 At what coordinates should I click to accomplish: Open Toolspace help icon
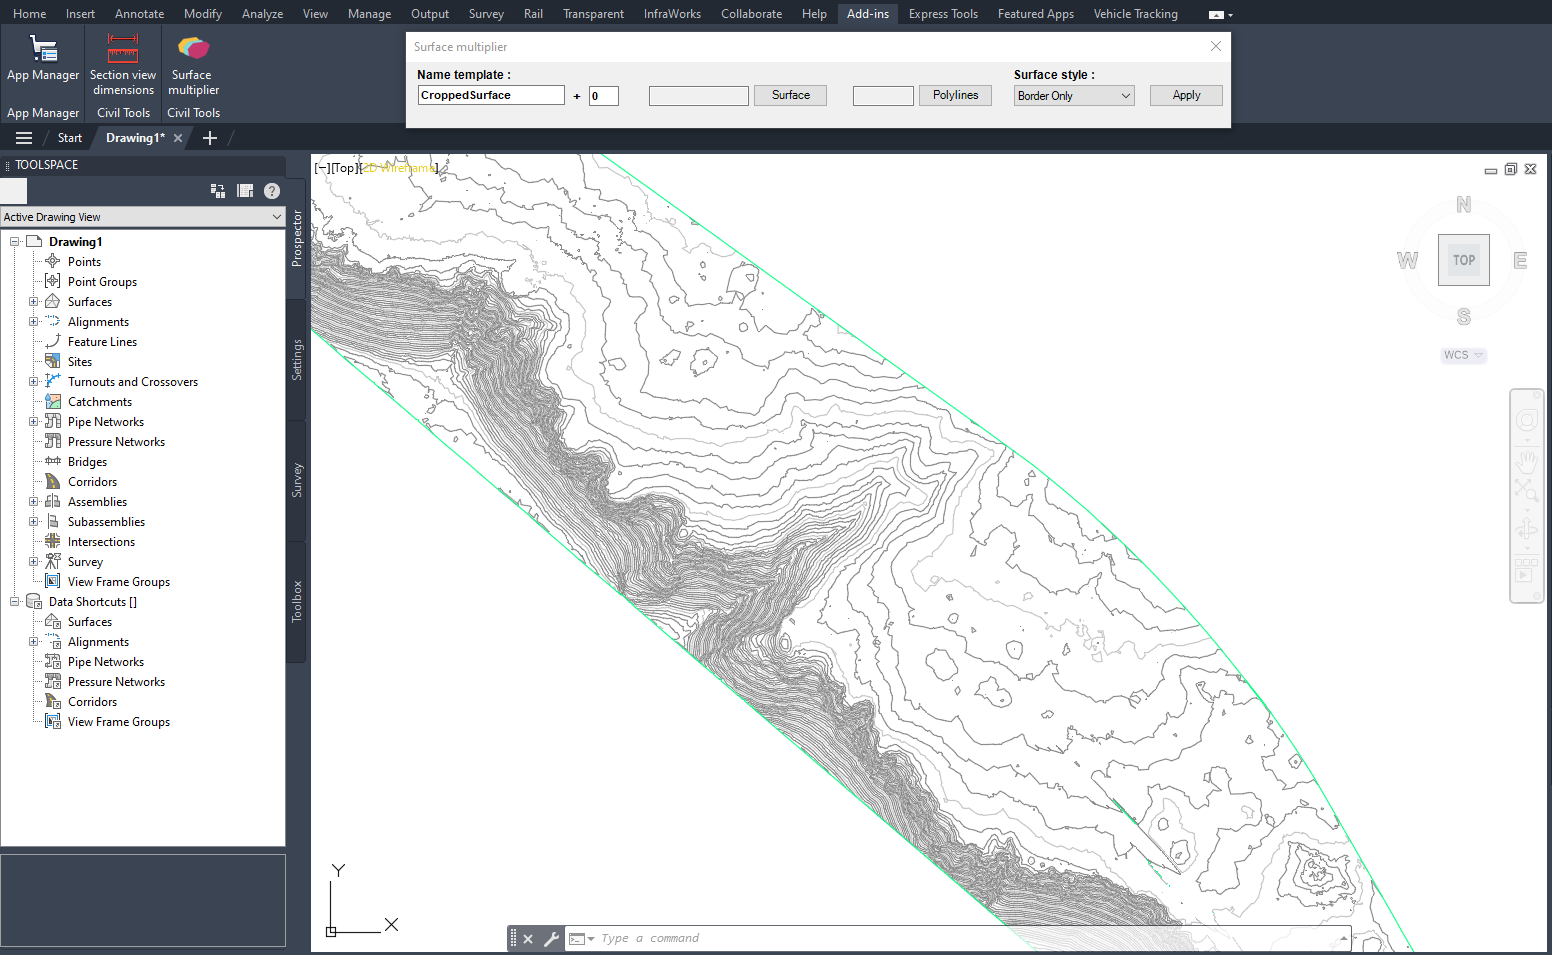click(x=272, y=191)
